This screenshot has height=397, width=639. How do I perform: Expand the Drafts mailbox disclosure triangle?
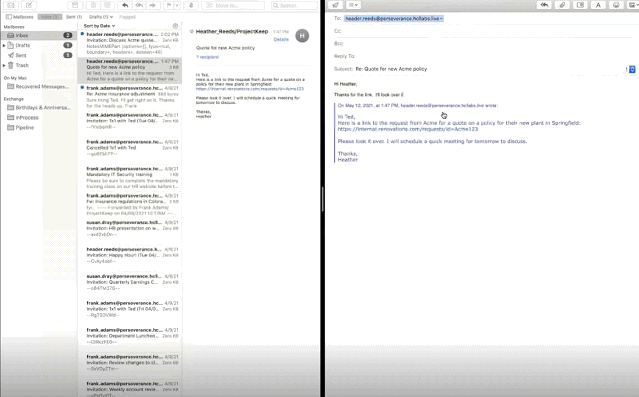tap(4, 46)
